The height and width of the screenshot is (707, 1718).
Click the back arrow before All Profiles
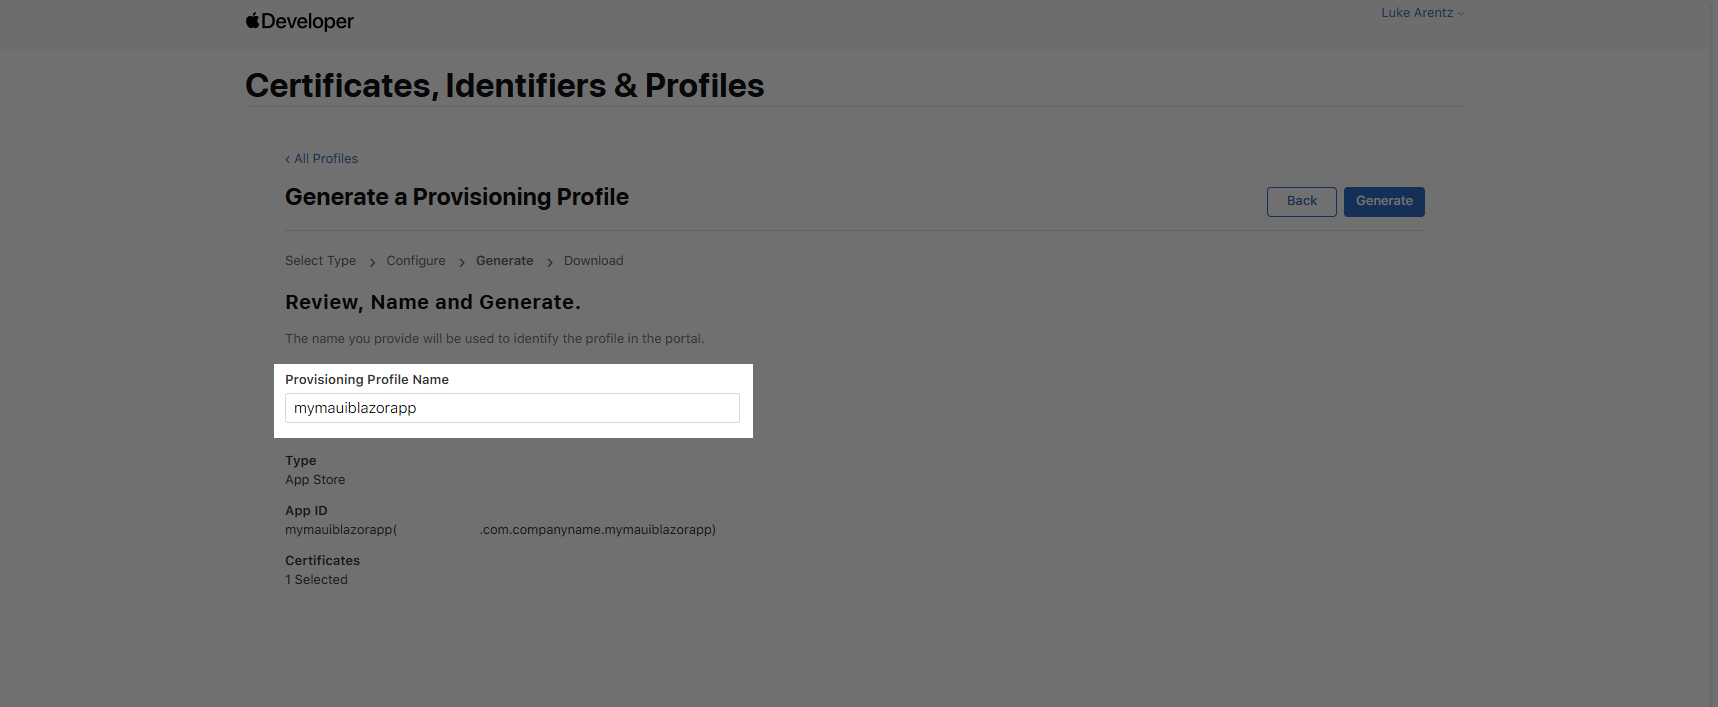tap(288, 159)
